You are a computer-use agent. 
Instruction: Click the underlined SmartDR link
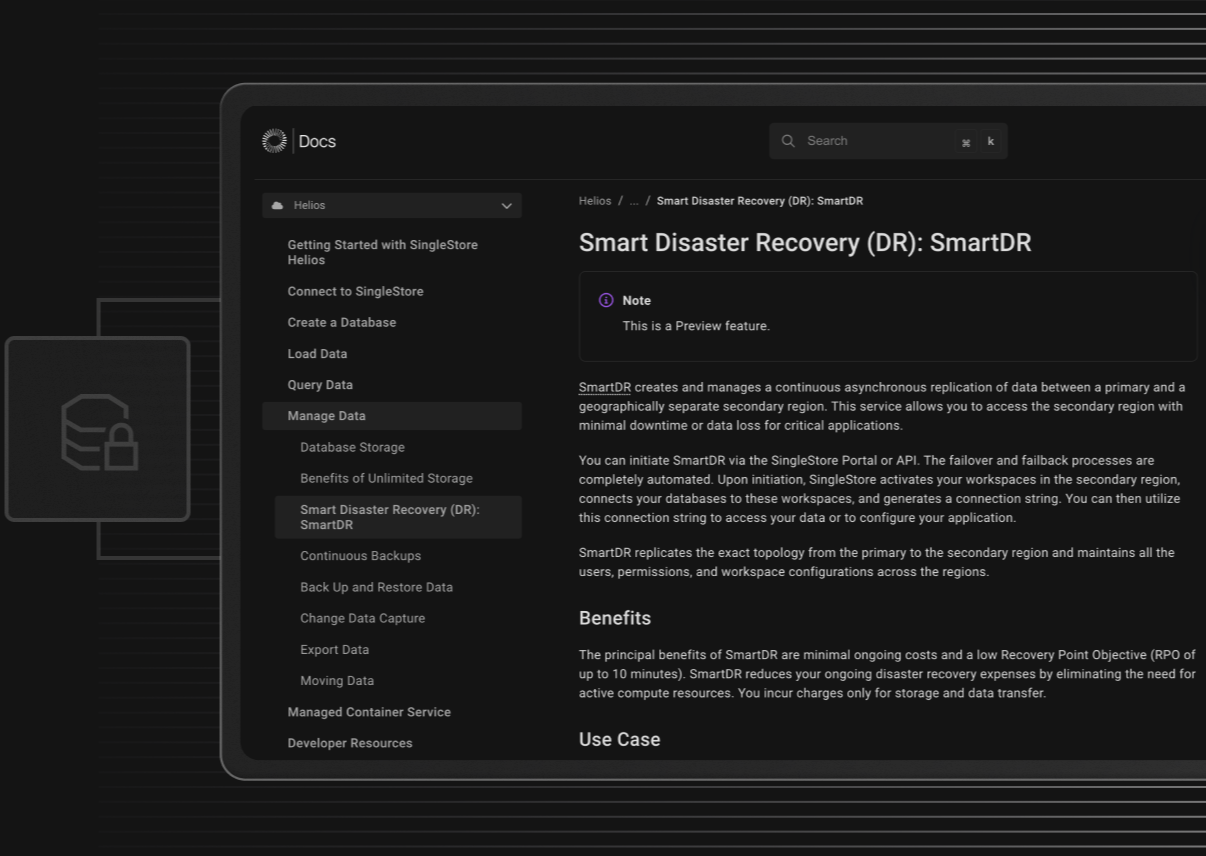point(605,387)
